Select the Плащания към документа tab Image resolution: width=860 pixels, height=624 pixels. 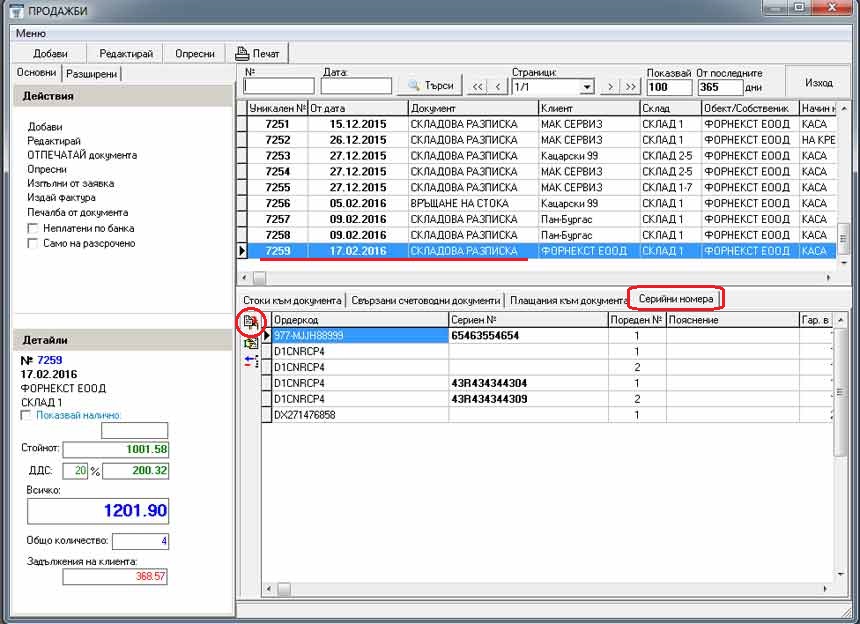[568, 300]
